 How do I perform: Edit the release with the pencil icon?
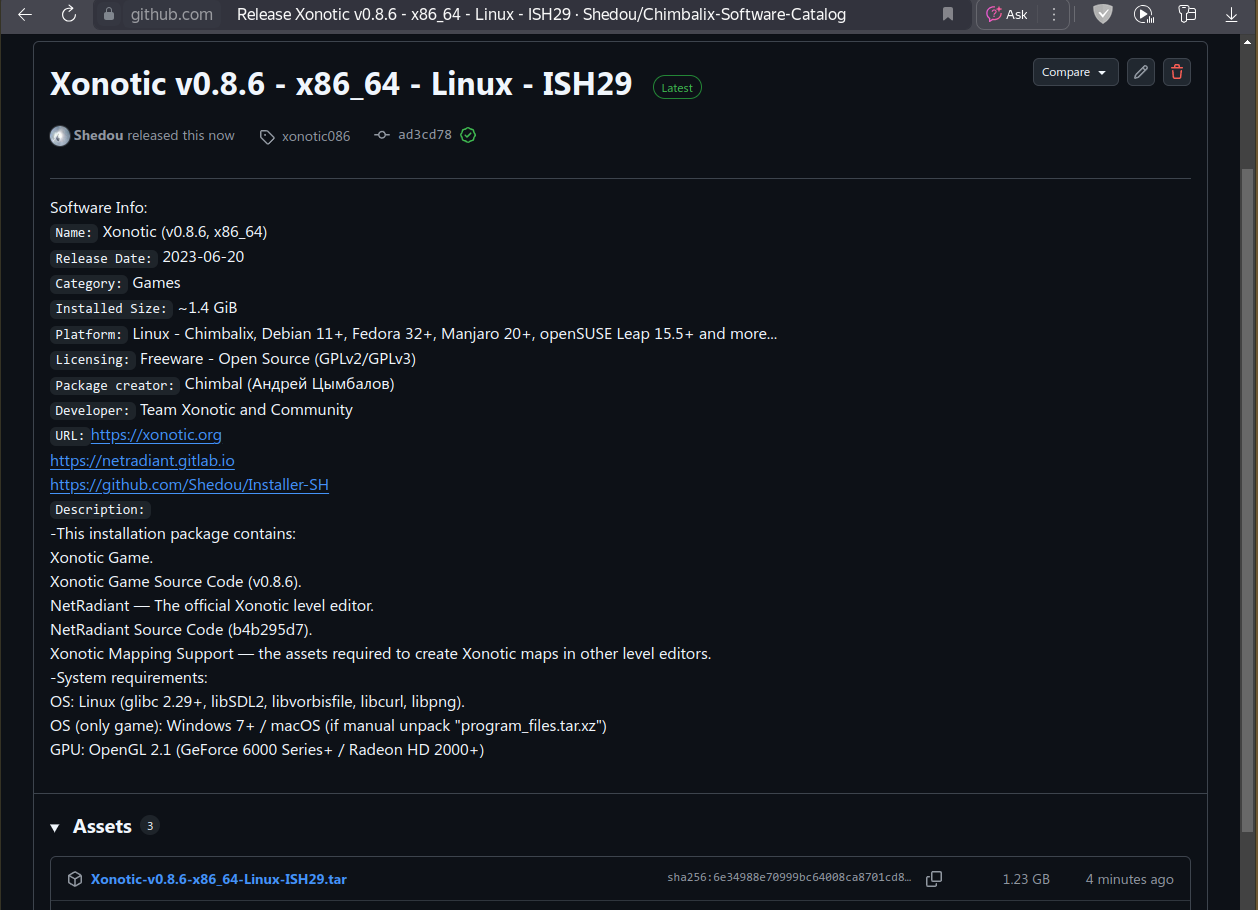click(1140, 72)
